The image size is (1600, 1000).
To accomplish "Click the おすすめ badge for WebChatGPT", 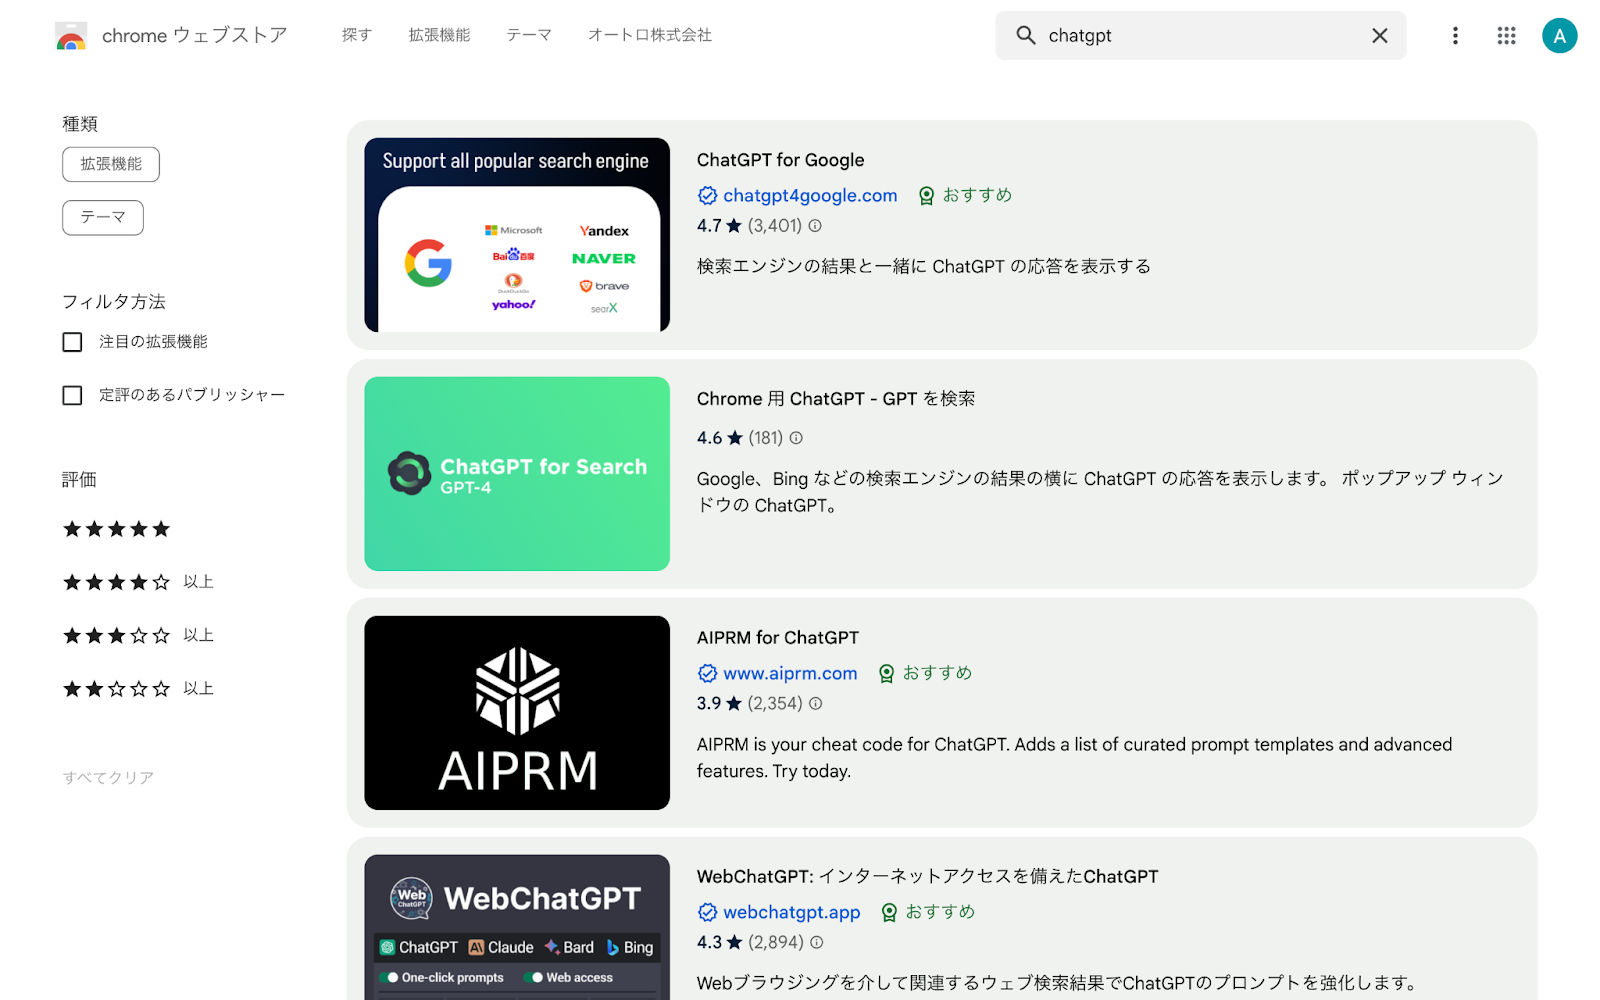I will [927, 912].
